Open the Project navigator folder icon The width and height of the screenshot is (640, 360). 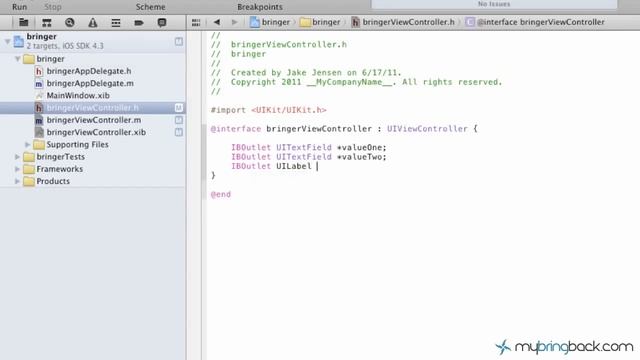(x=24, y=22)
